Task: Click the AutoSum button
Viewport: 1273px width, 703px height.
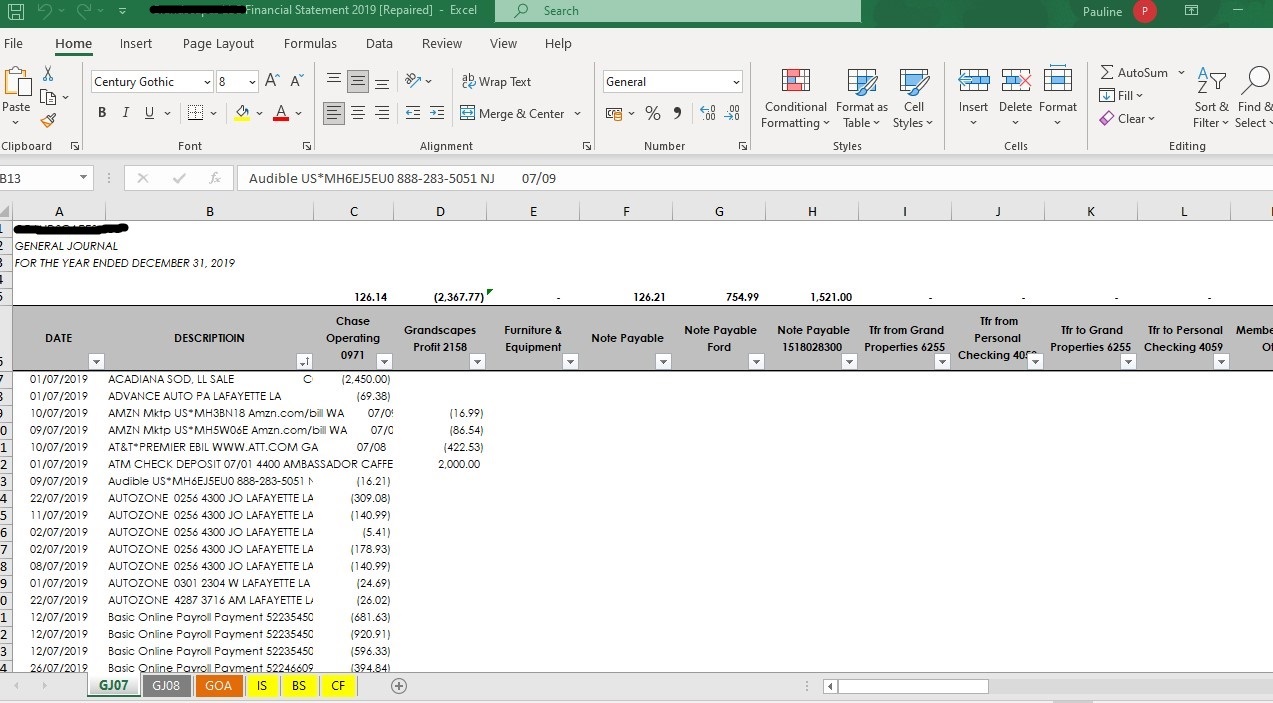Action: click(x=1133, y=73)
